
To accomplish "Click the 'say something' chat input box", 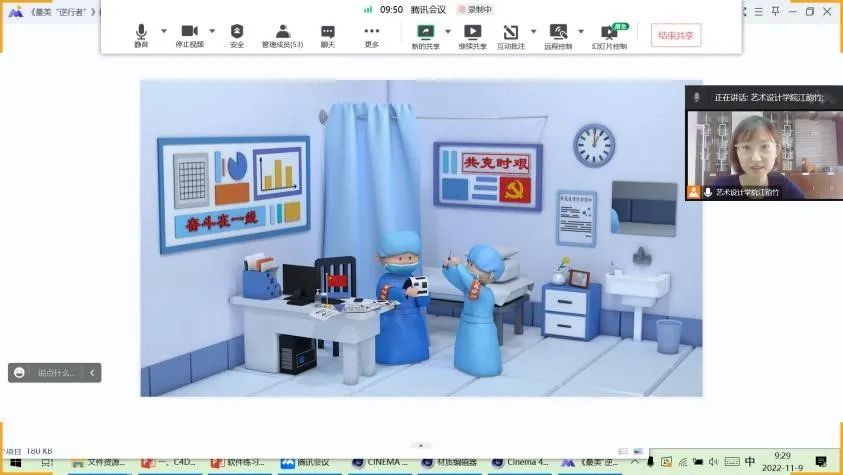I will [x=56, y=373].
